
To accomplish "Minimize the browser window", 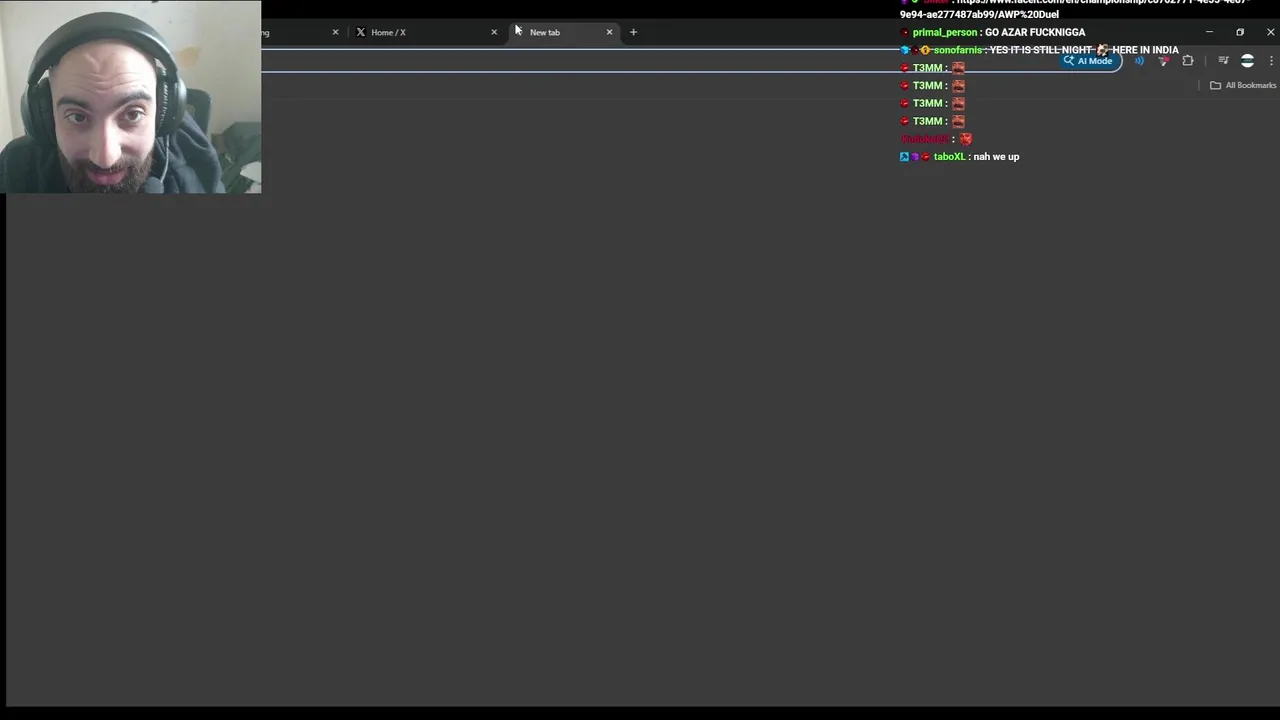I will (1209, 32).
